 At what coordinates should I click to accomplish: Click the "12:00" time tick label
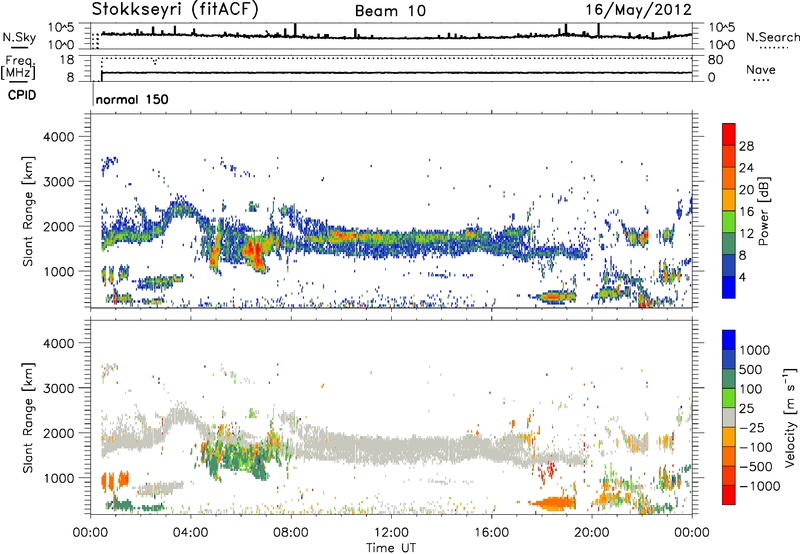click(391, 533)
